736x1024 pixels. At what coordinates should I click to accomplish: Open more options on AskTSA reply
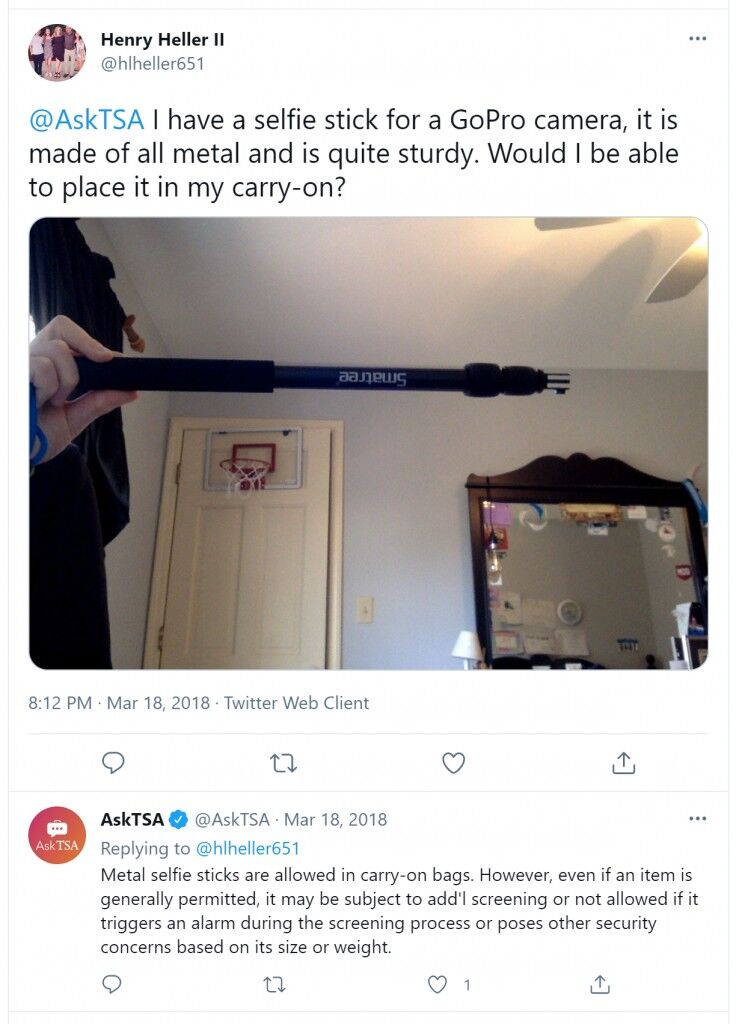[697, 818]
